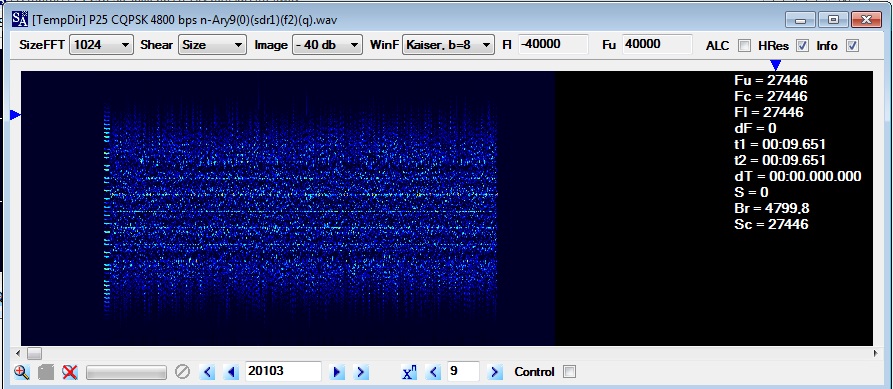Image resolution: width=893 pixels, height=389 pixels.
Task: Click the 'Fc = 27446' info readout
Action: click(x=771, y=96)
